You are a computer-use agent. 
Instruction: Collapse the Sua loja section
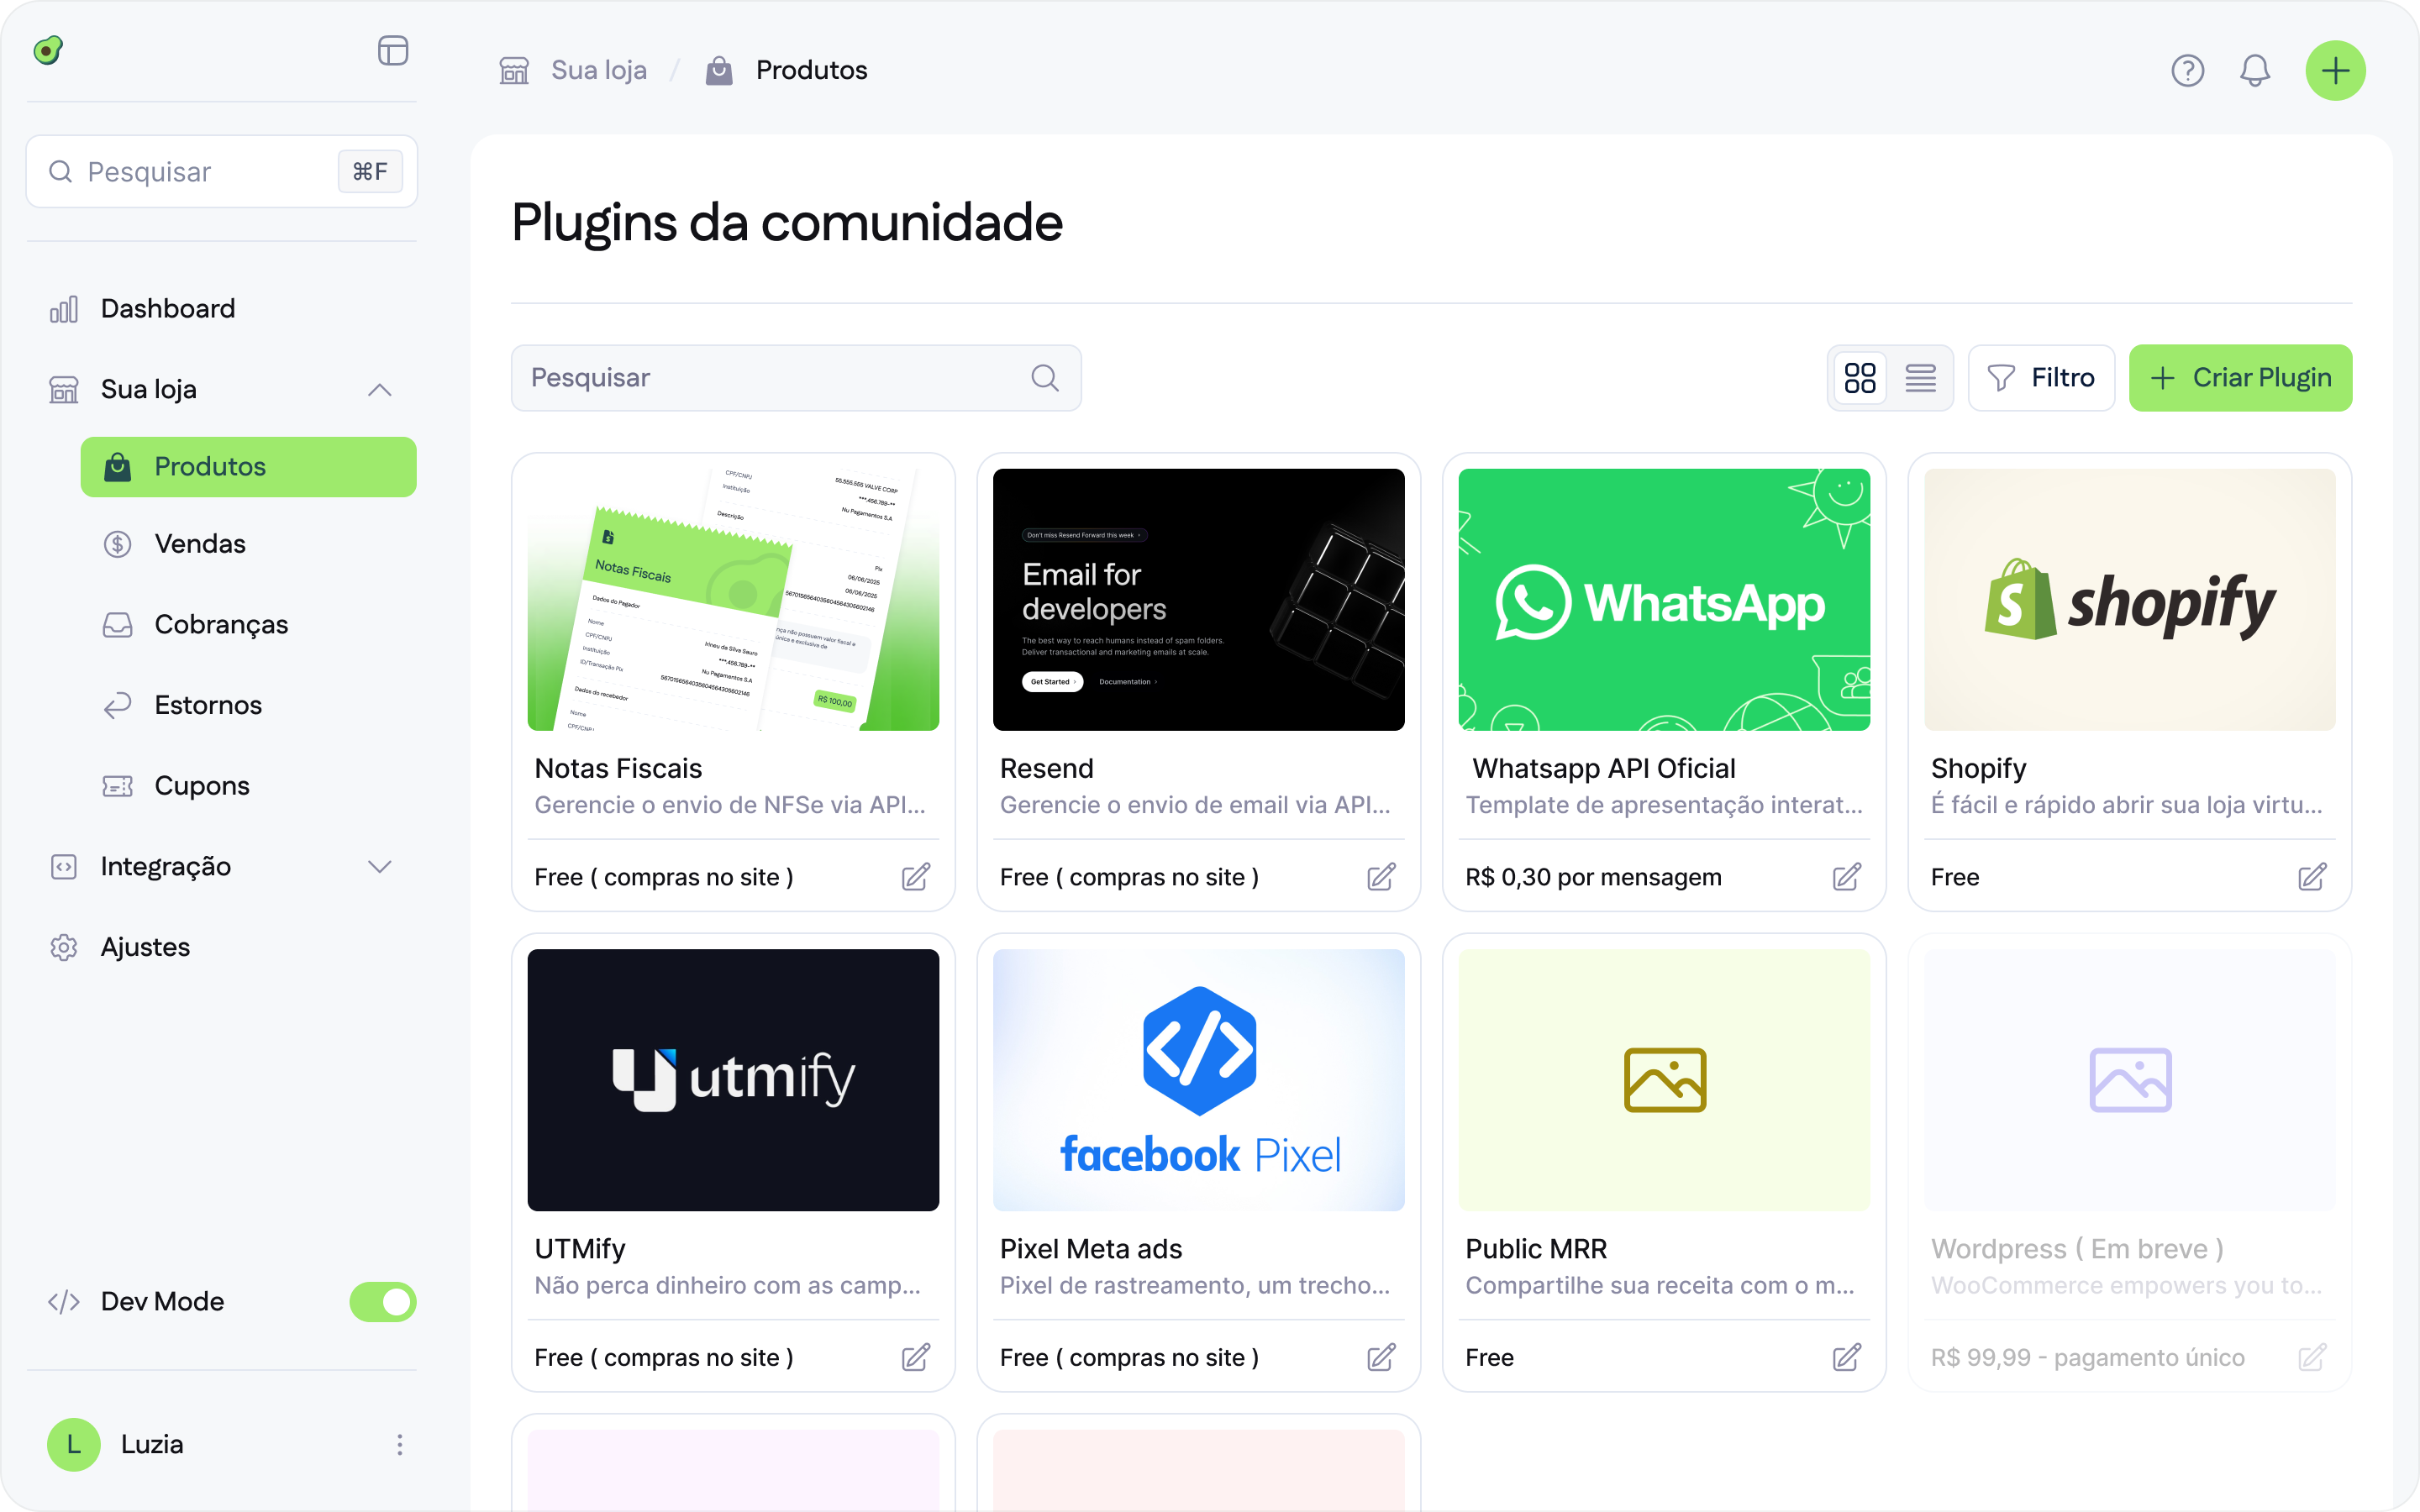point(379,389)
